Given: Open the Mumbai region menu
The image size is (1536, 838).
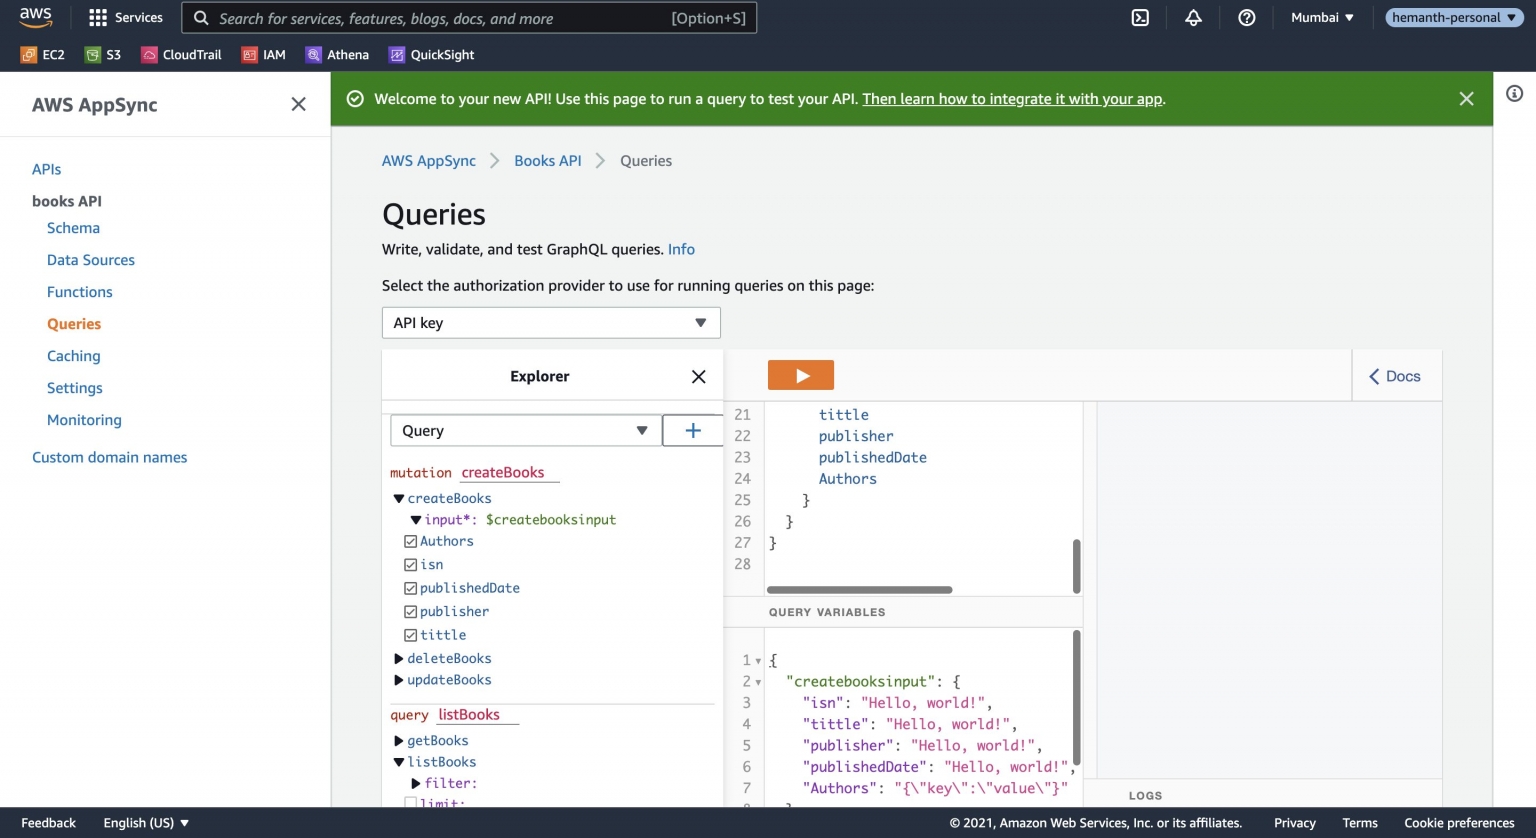Looking at the screenshot, I should 1321,17.
